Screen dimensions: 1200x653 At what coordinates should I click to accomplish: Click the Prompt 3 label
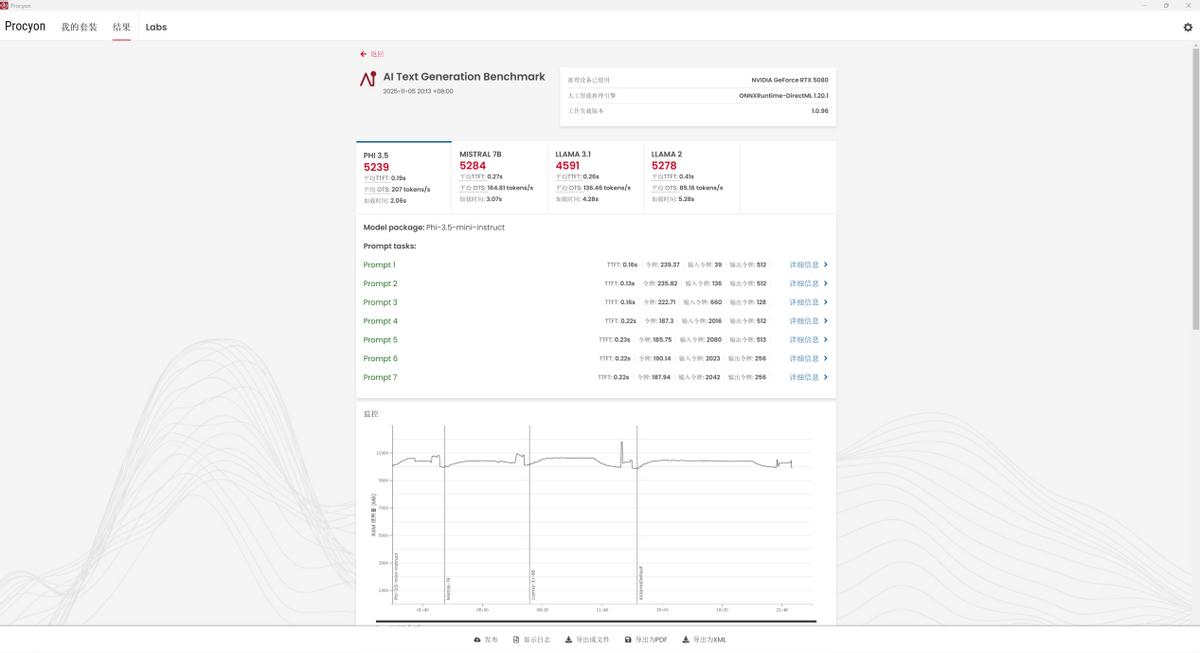[x=380, y=302]
